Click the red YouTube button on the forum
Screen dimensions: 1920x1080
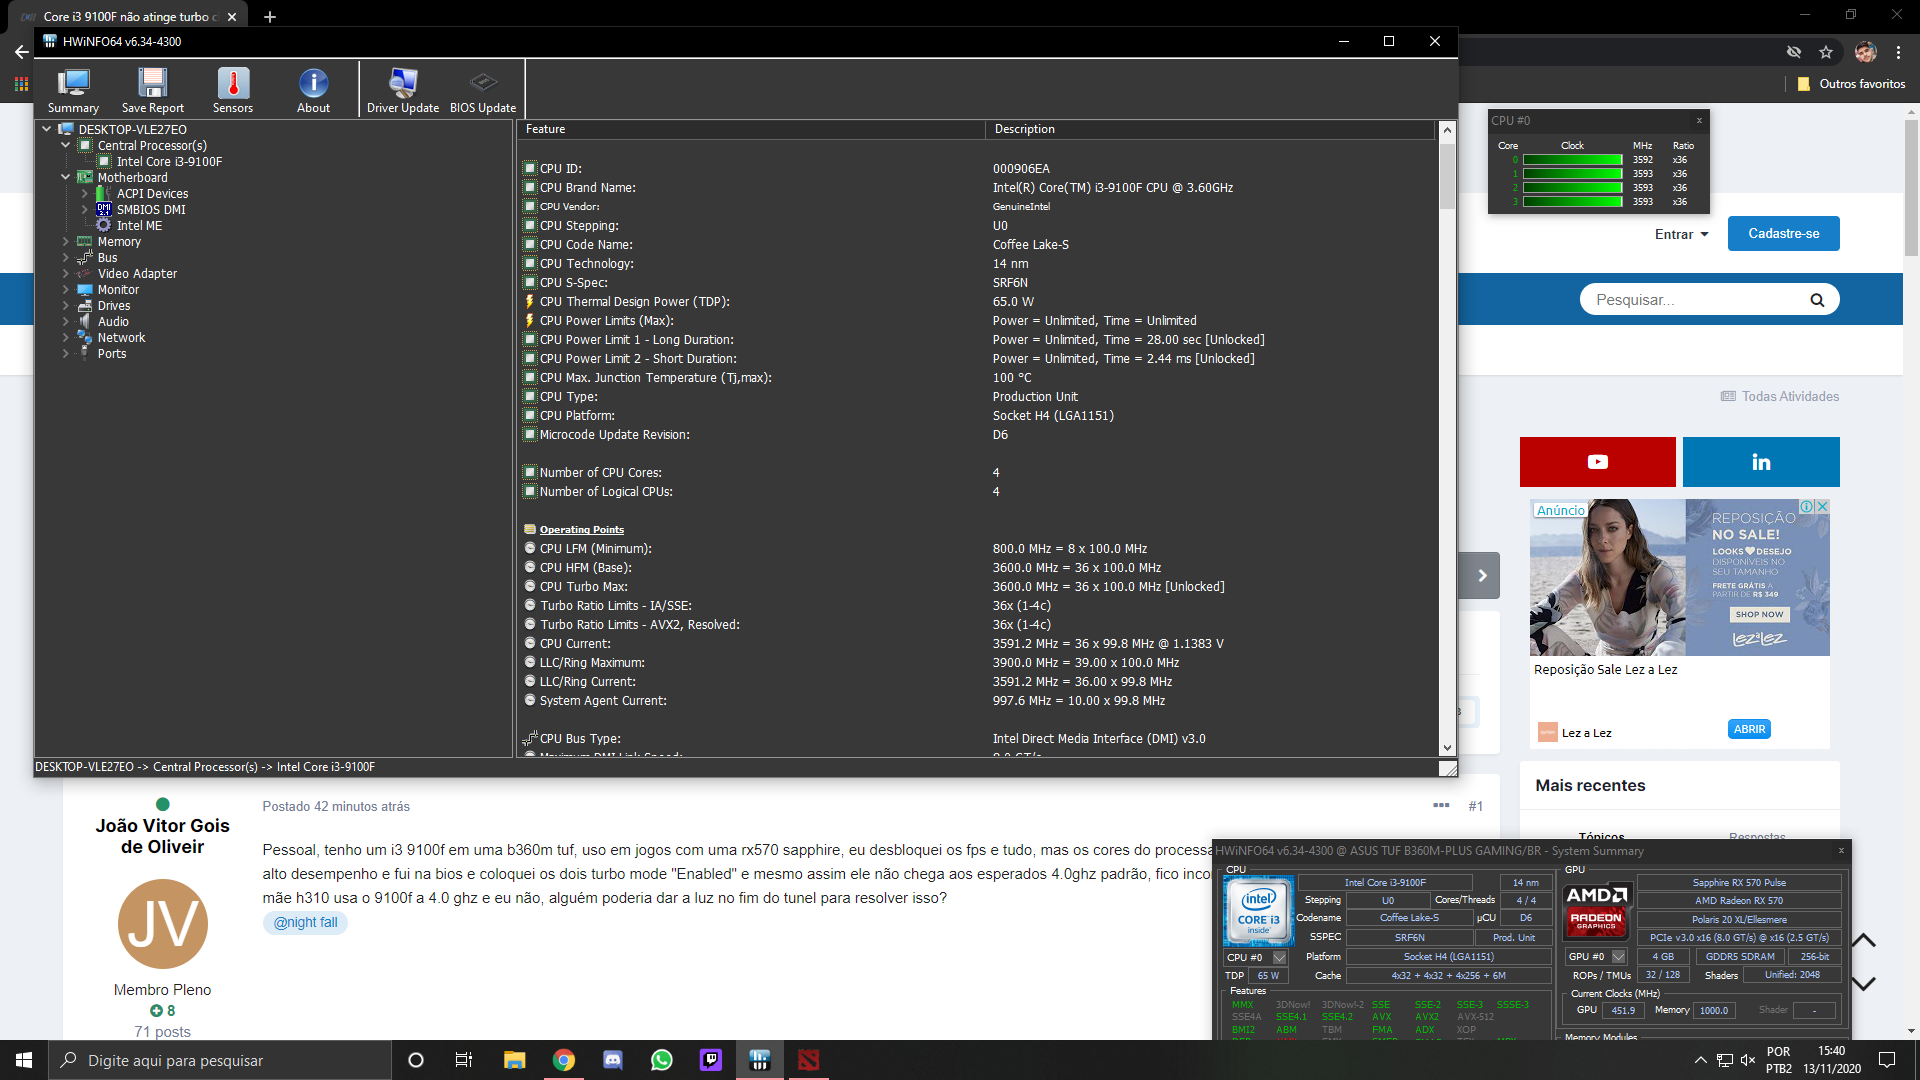1597,462
